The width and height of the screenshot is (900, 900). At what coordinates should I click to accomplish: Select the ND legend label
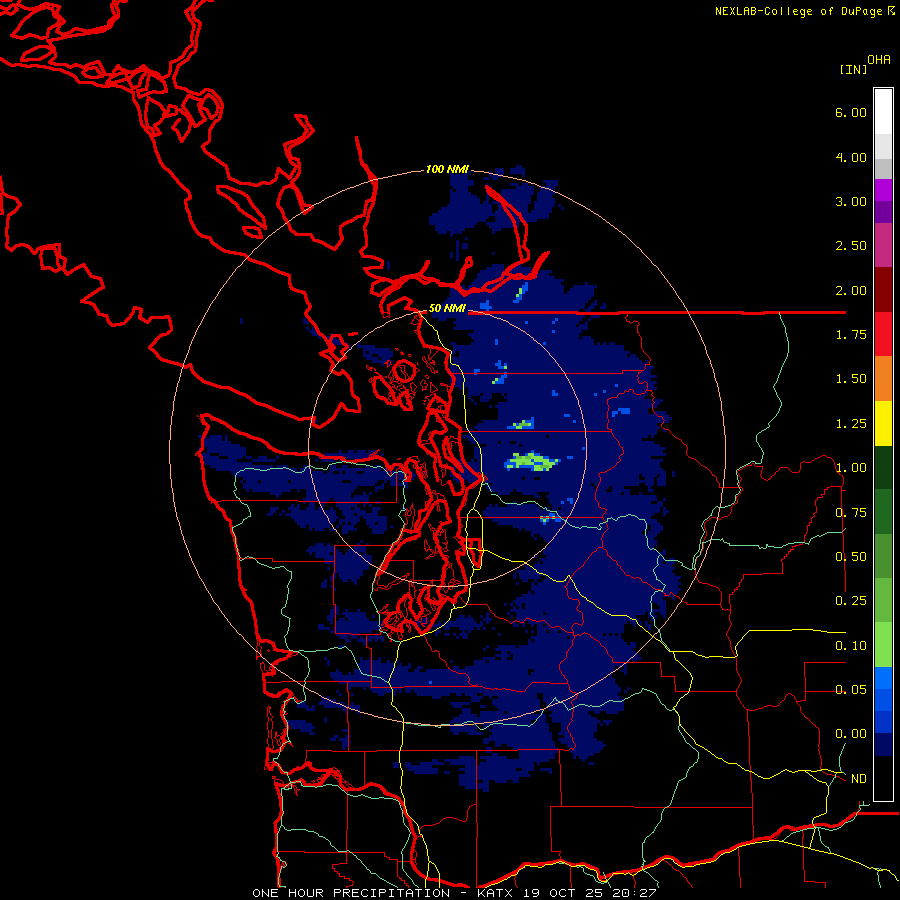coord(859,779)
